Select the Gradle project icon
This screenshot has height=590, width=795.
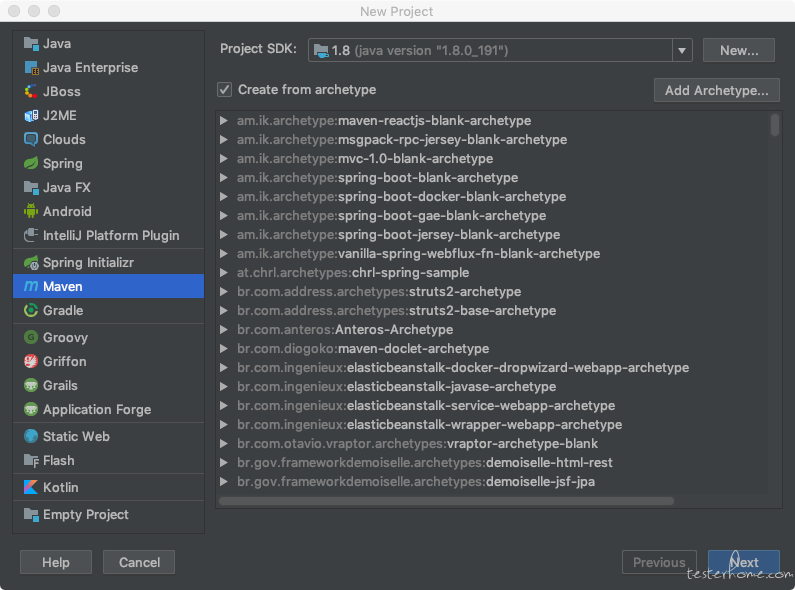(31, 310)
